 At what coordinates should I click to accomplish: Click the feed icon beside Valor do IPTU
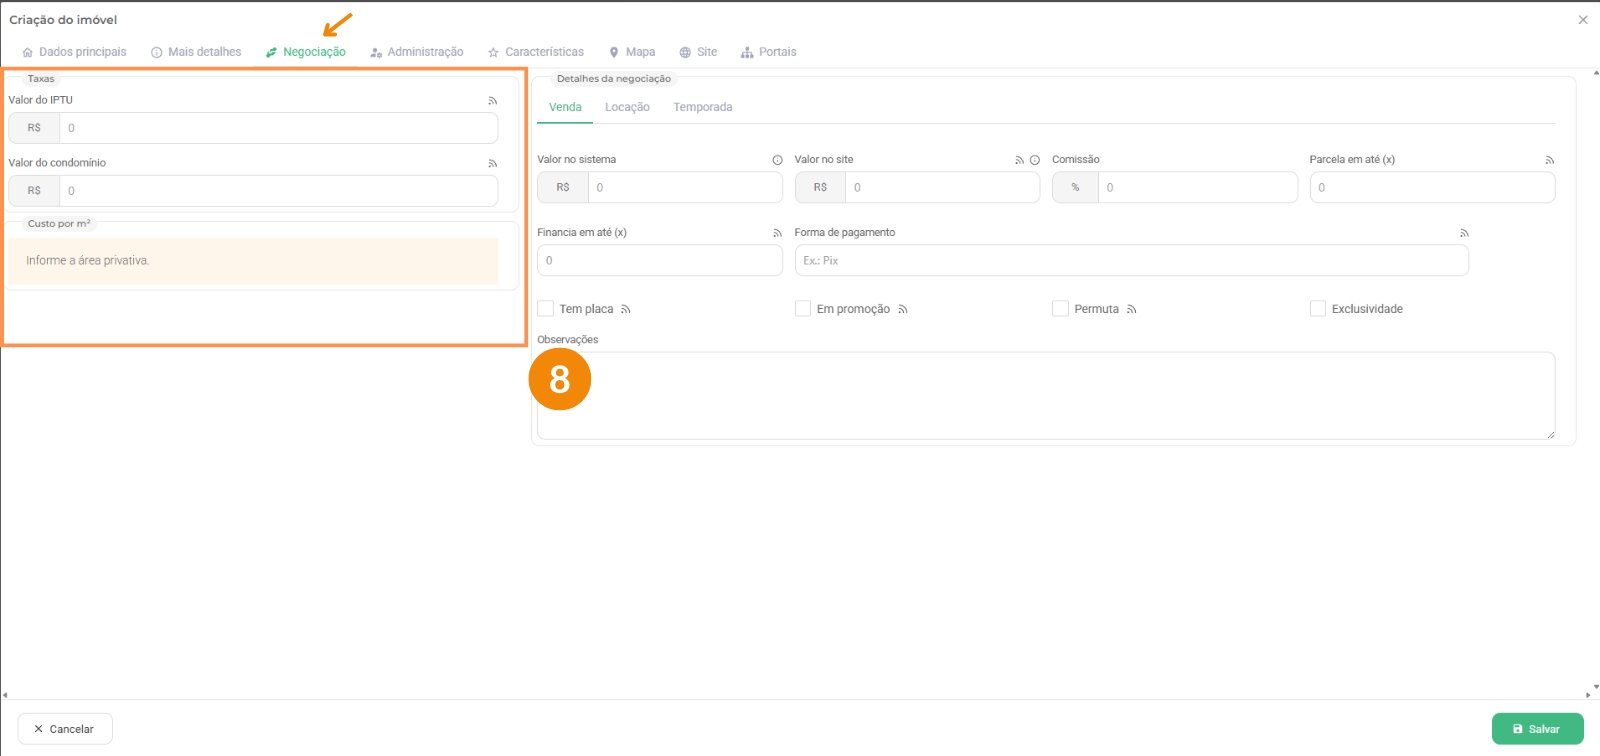492,101
